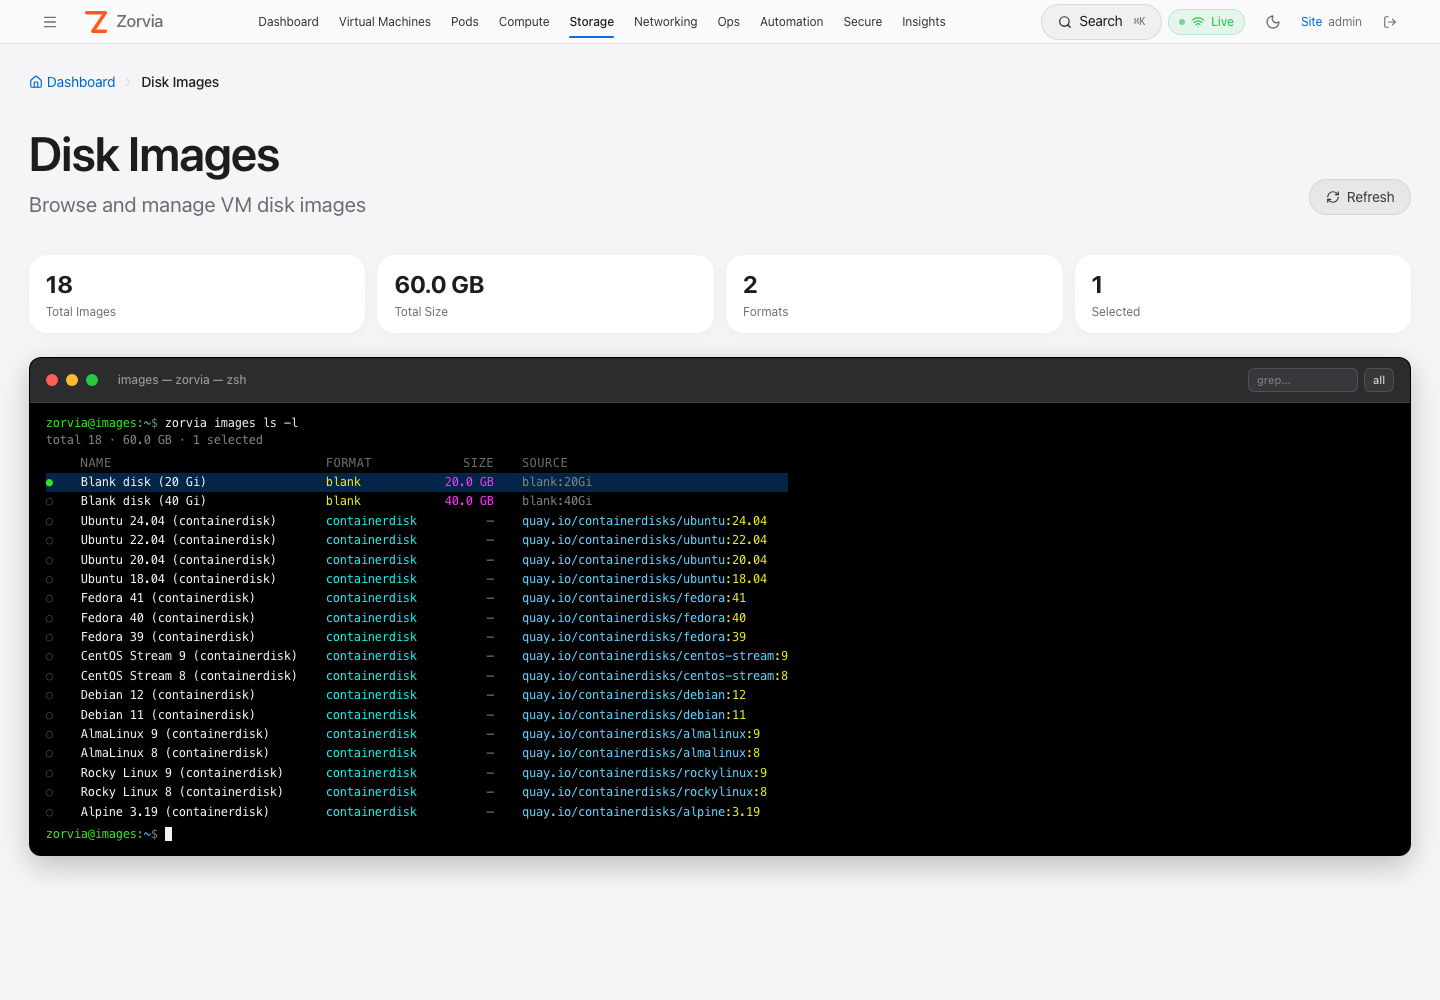1440x1000 pixels.
Task: Click the SIZE column header
Action: (x=479, y=463)
